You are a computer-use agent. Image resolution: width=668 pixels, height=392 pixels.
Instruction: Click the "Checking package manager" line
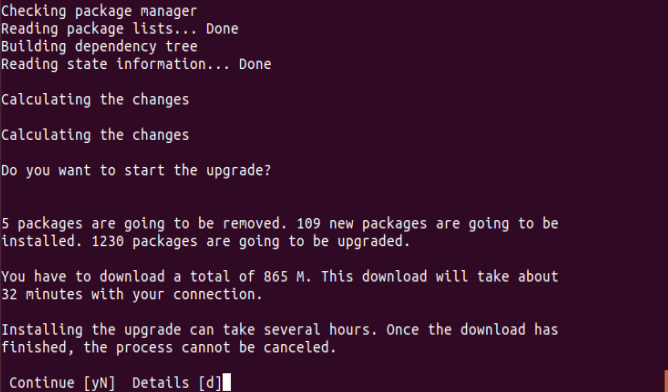click(99, 12)
